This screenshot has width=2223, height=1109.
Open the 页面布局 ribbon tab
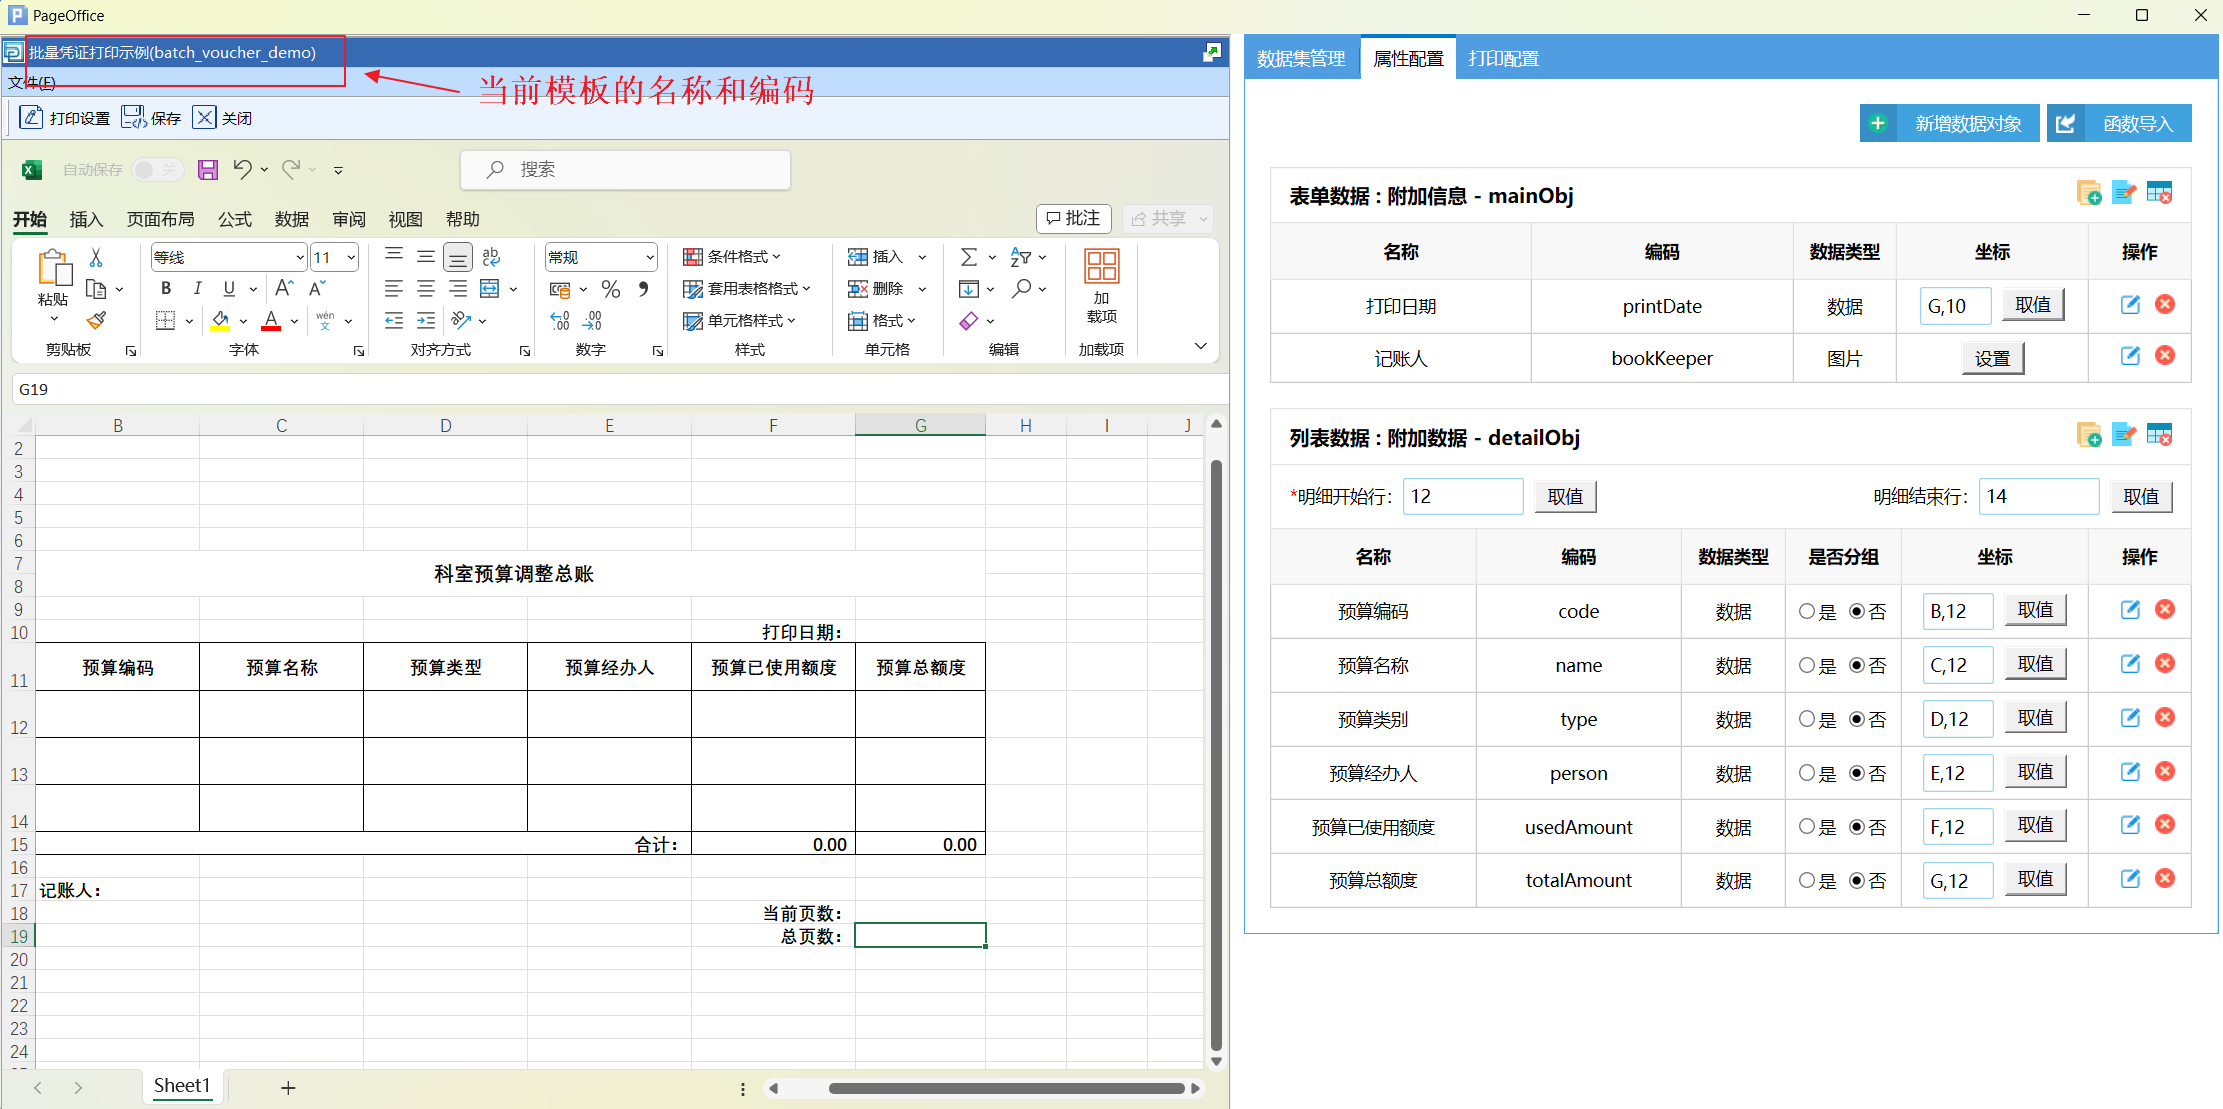tap(160, 219)
